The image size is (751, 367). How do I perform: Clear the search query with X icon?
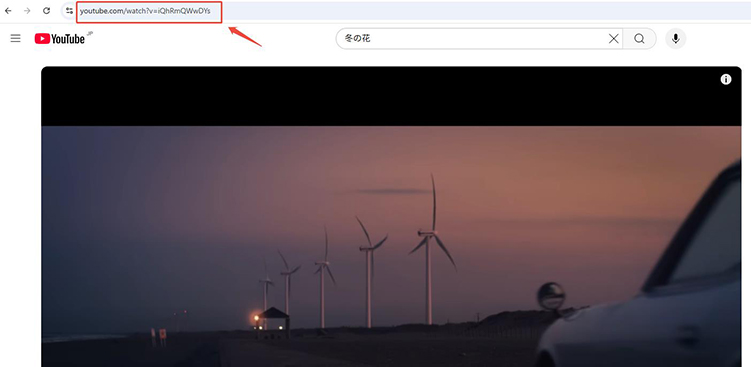614,39
